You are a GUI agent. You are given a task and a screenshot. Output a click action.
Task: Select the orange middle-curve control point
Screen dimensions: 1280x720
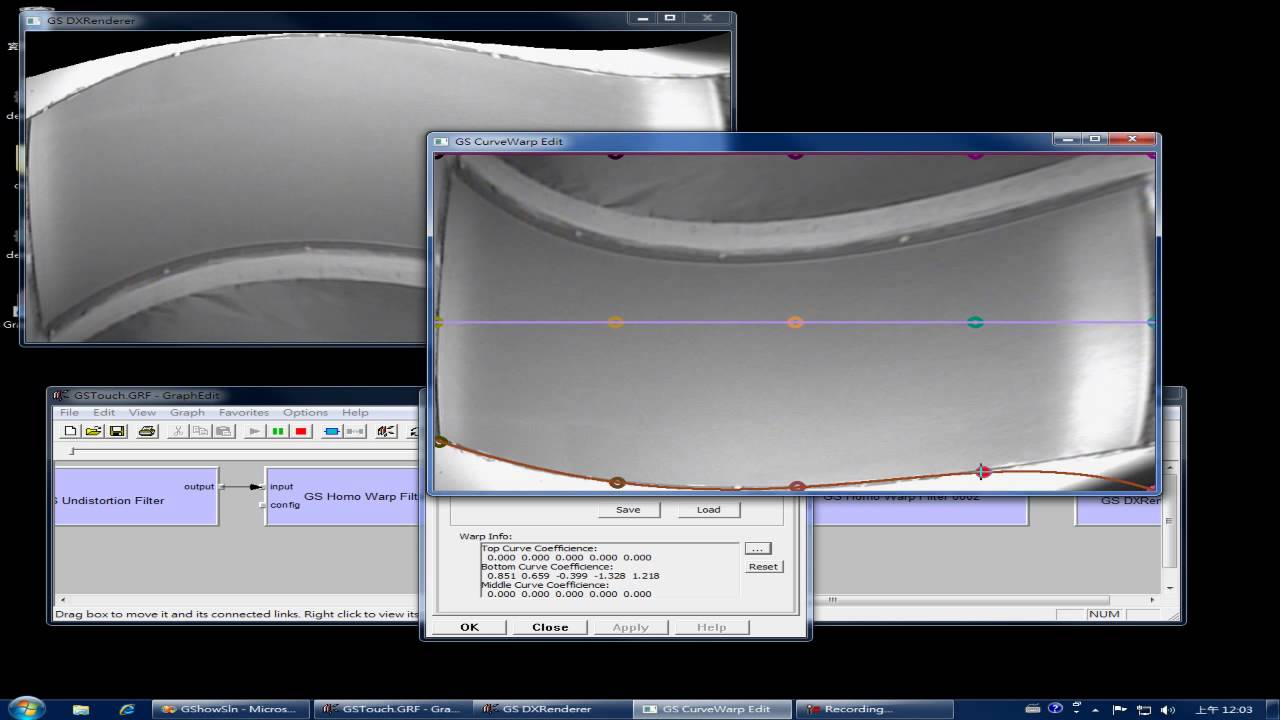tap(795, 322)
